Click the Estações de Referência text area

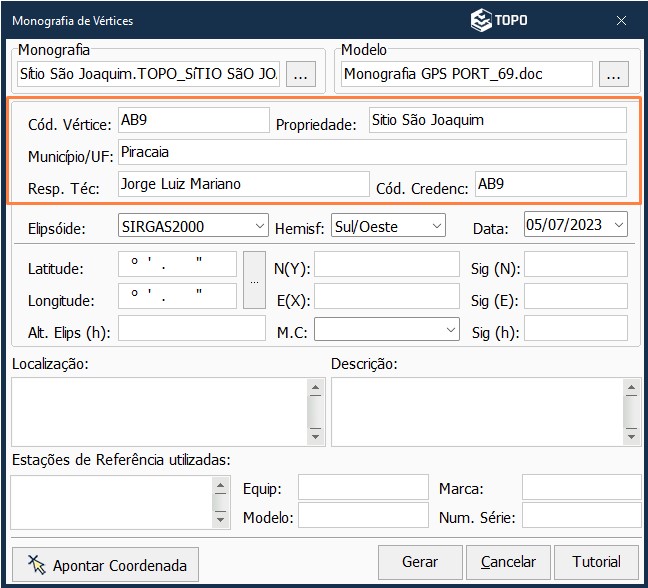(112, 502)
